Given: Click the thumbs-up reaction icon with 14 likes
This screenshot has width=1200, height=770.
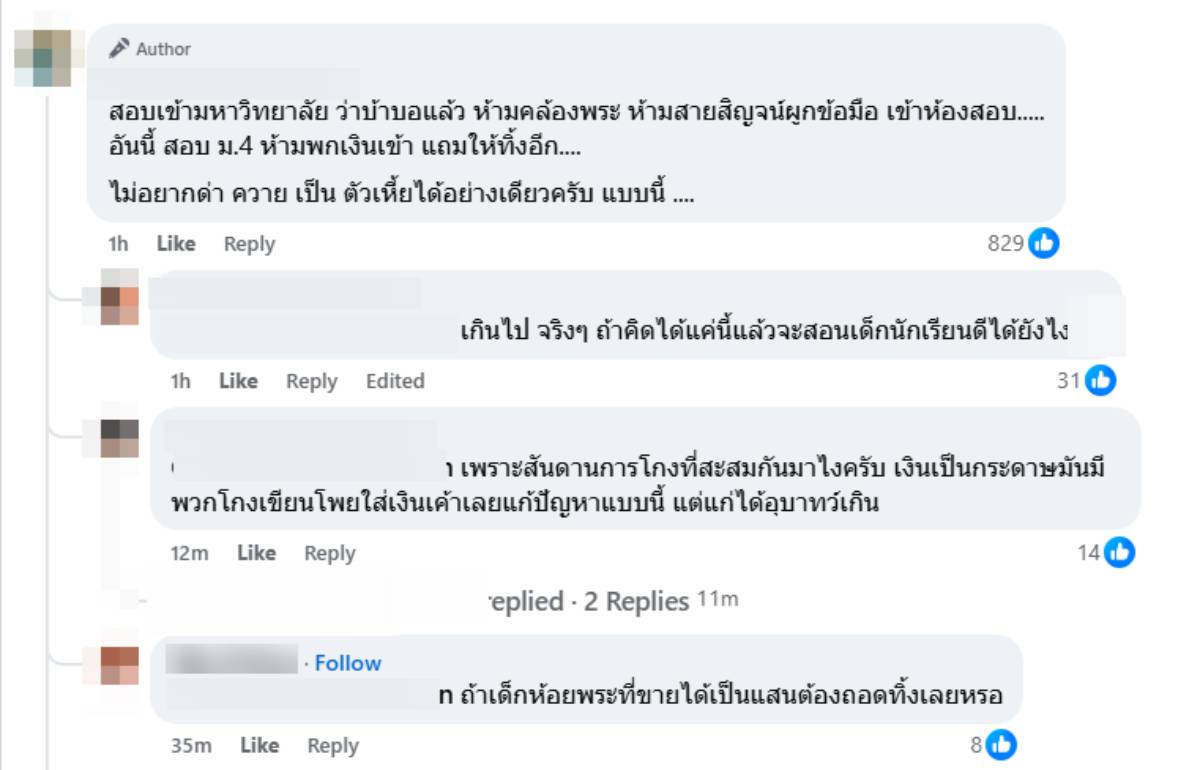Looking at the screenshot, I should 1118,551.
